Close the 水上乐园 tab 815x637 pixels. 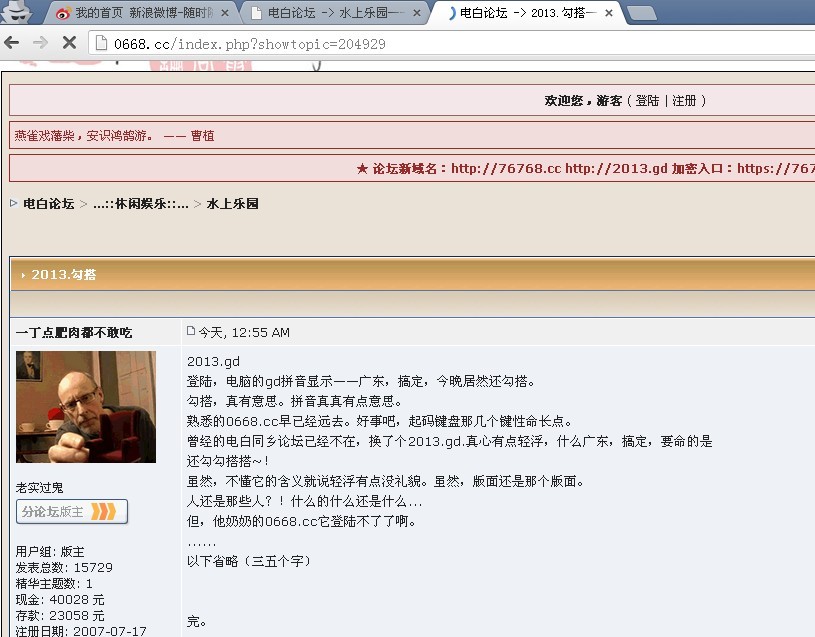420,13
